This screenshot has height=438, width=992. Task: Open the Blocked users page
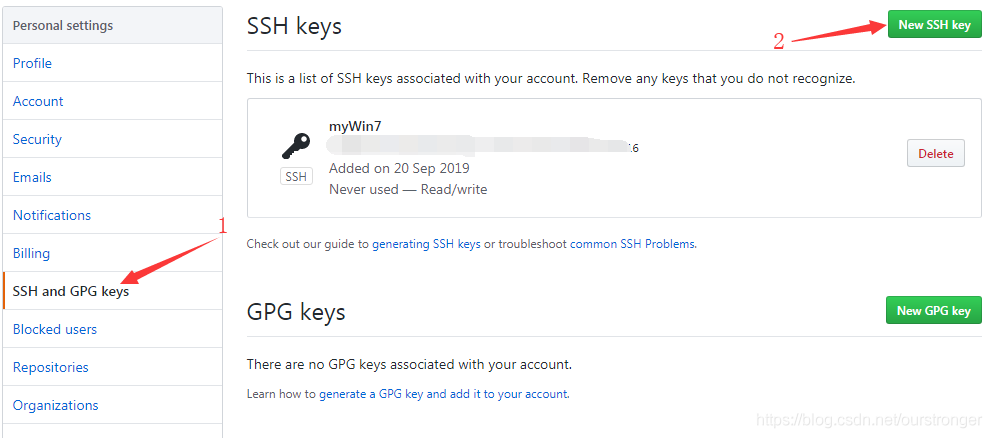pos(55,329)
